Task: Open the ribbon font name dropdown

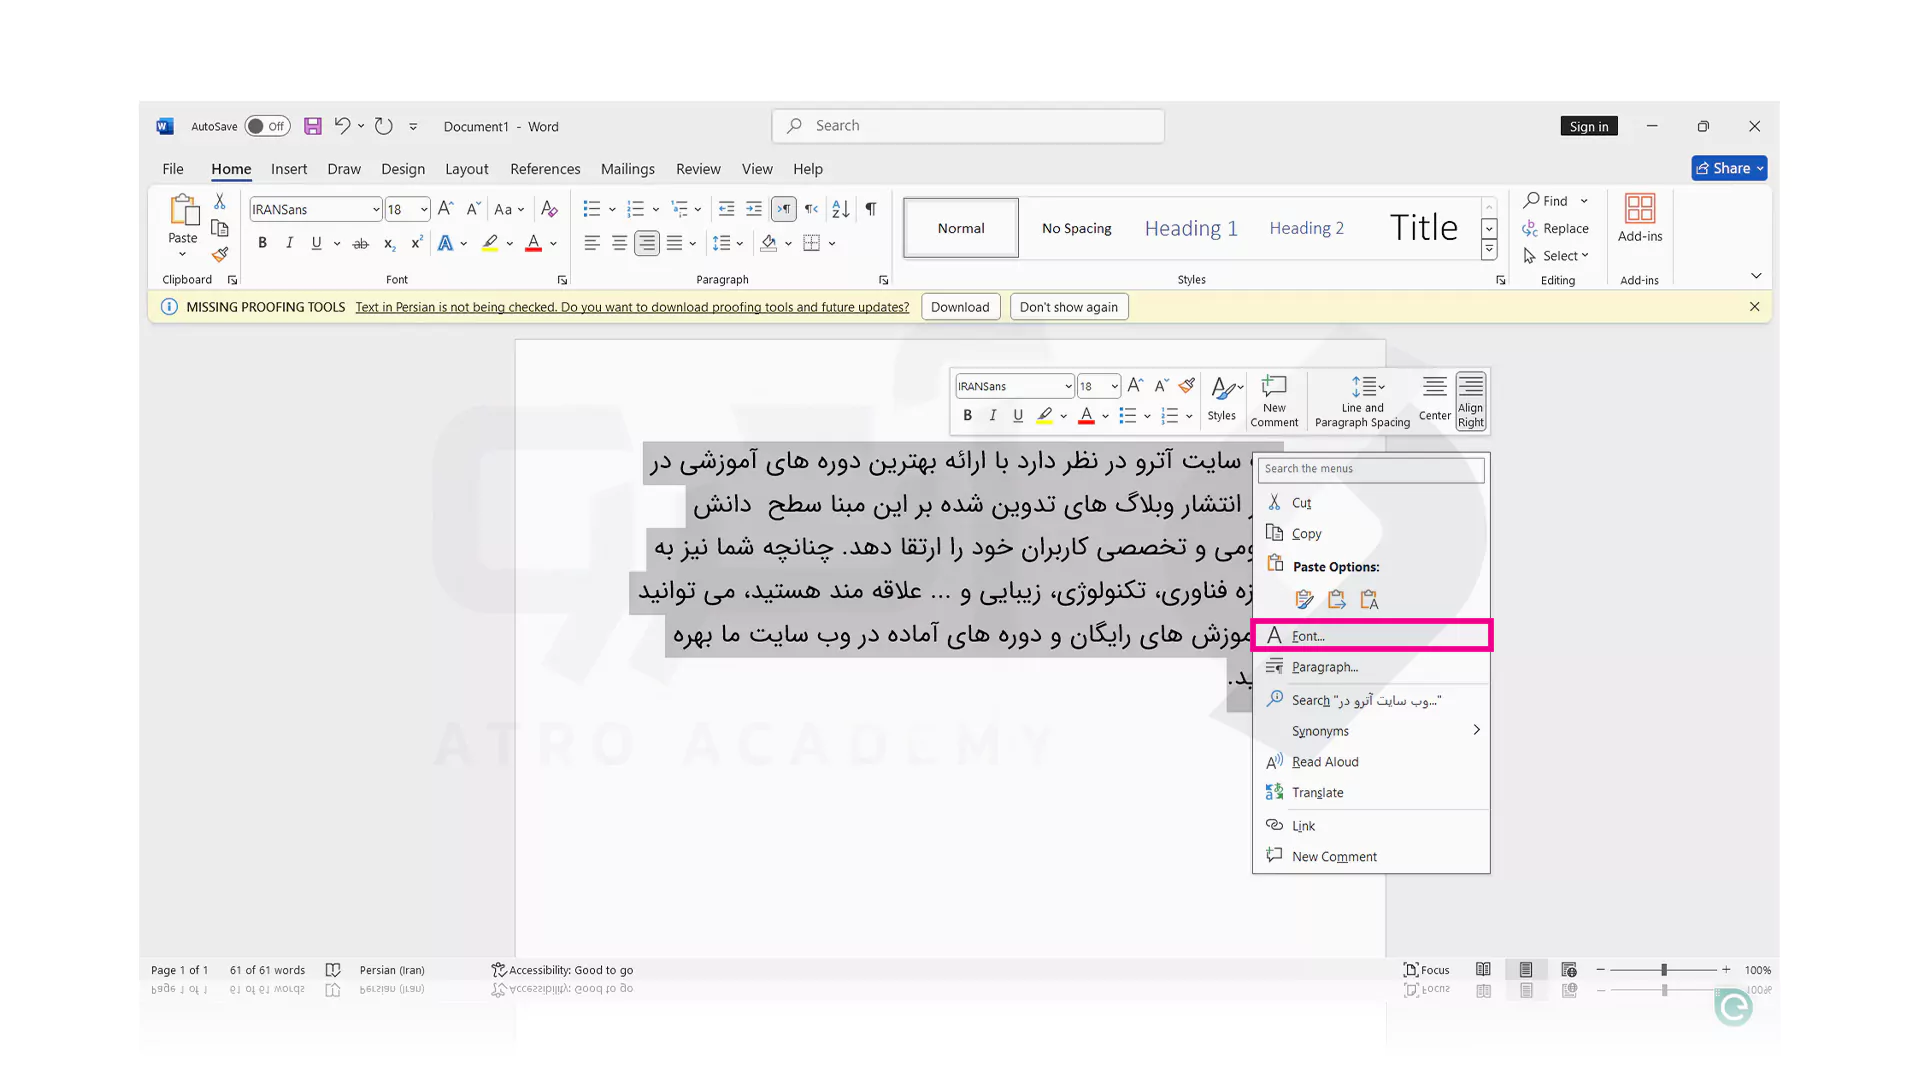Action: 376,209
